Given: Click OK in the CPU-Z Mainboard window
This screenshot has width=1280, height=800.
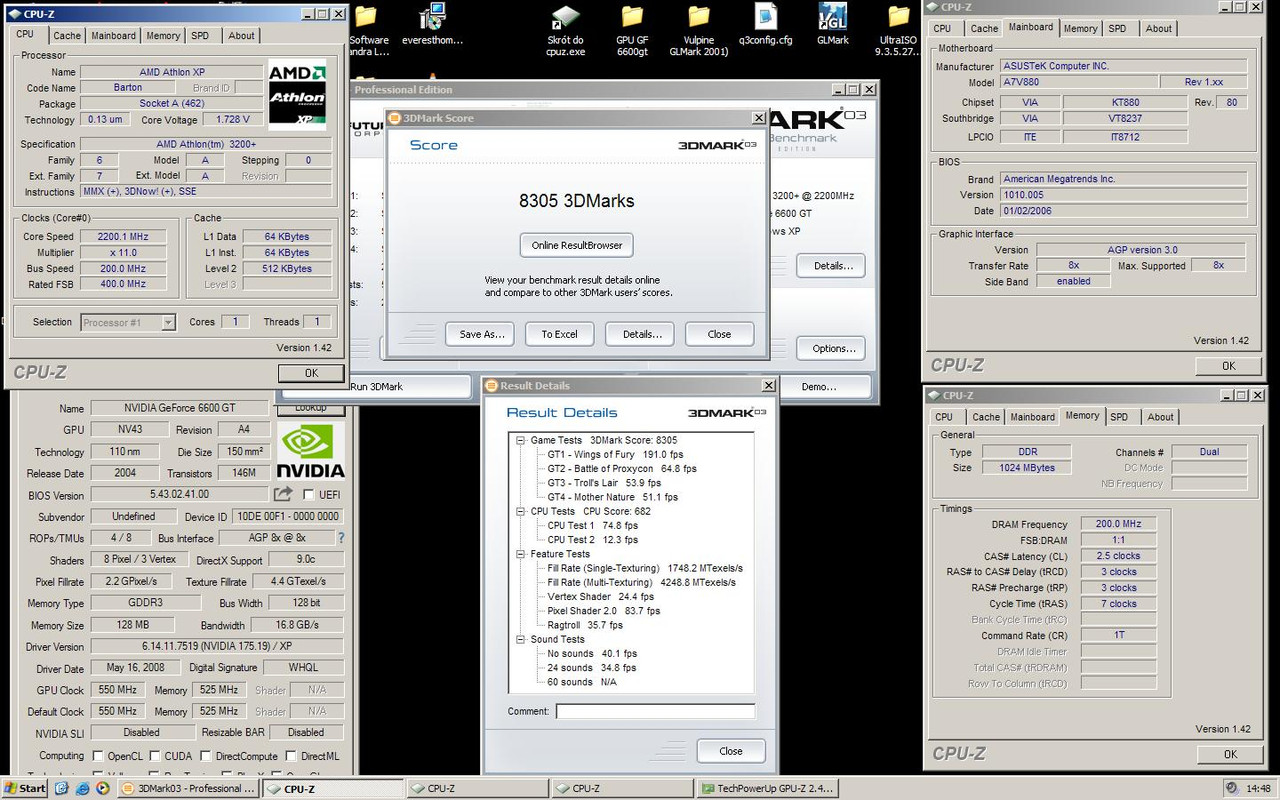Looking at the screenshot, I should click(1229, 367).
